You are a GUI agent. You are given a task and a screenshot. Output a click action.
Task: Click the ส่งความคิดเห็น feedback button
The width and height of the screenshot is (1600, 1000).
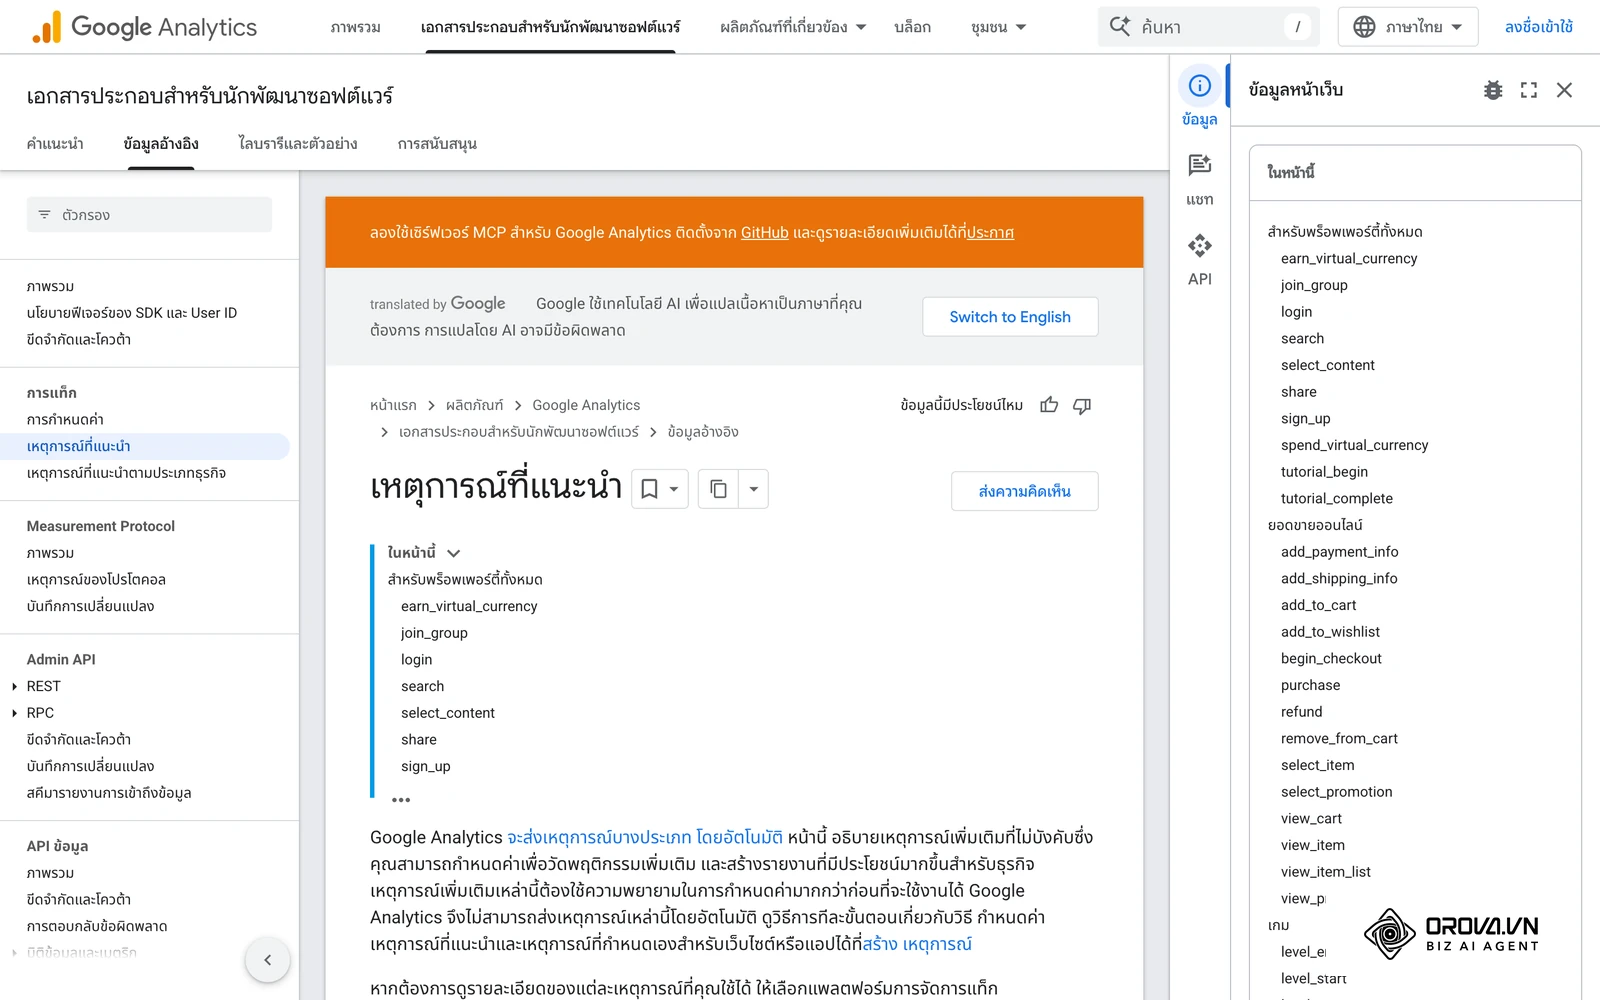point(1025,491)
